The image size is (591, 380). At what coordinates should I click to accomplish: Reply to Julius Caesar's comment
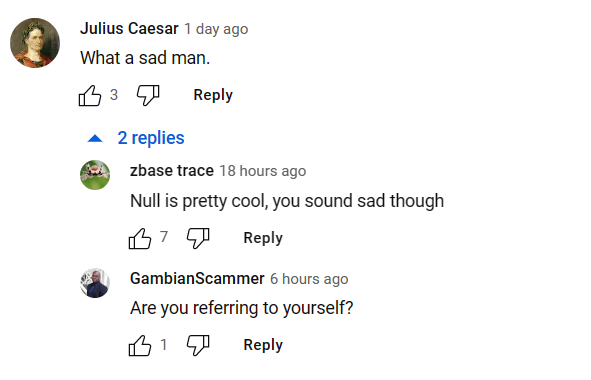click(x=213, y=95)
